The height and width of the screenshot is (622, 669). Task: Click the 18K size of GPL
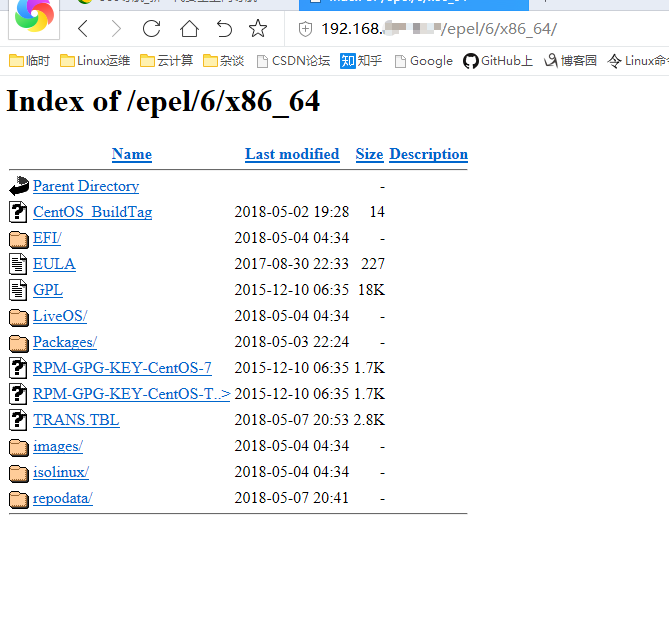click(371, 290)
